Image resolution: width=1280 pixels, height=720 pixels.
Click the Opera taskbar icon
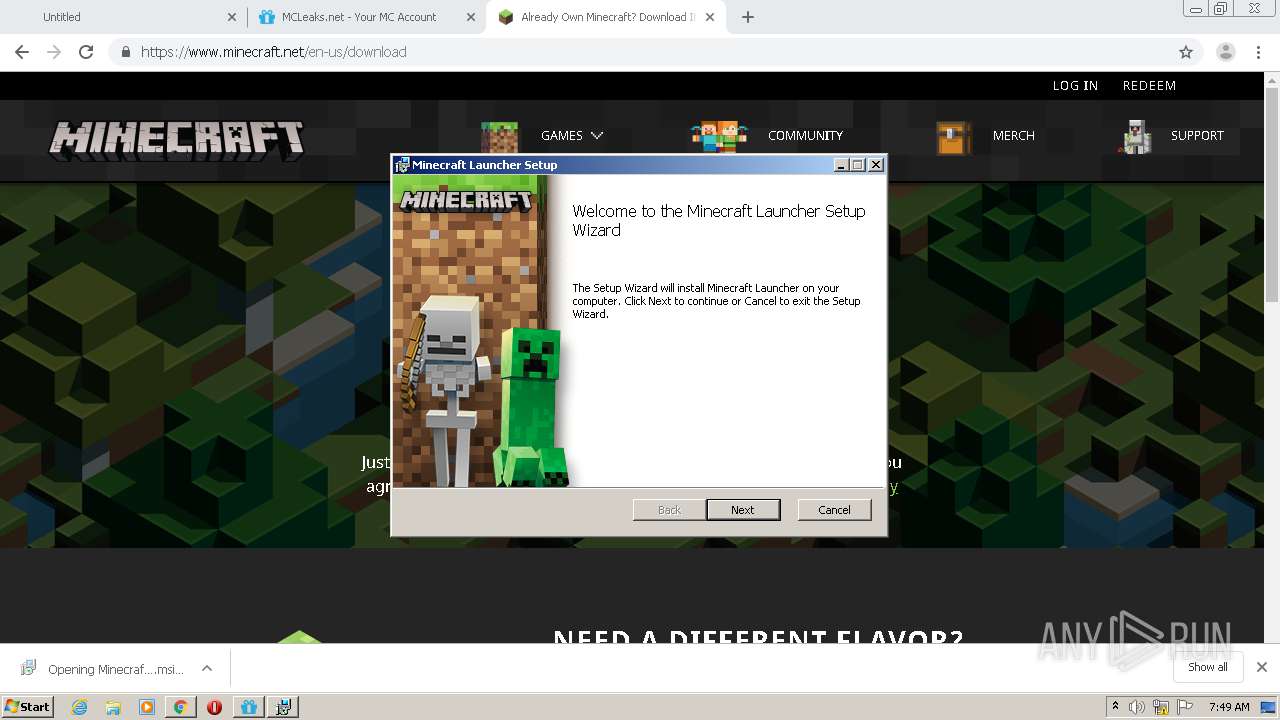pyautogui.click(x=214, y=707)
